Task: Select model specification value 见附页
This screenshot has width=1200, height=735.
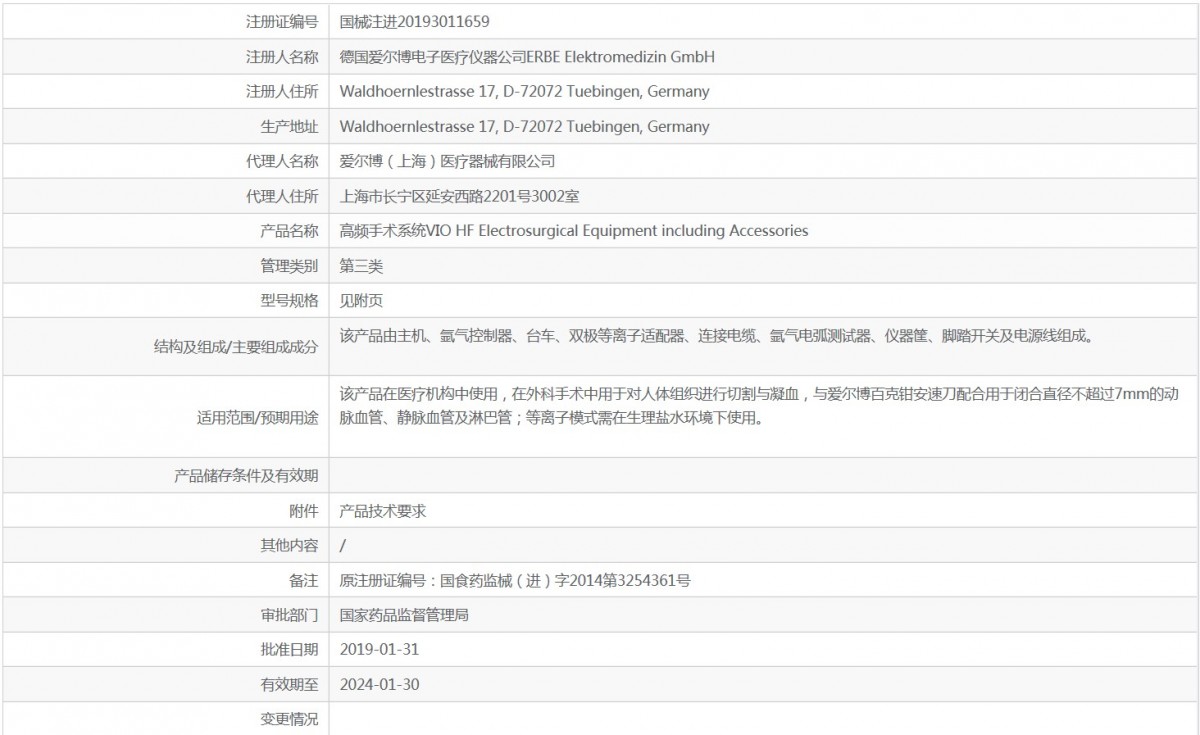Action: point(361,301)
